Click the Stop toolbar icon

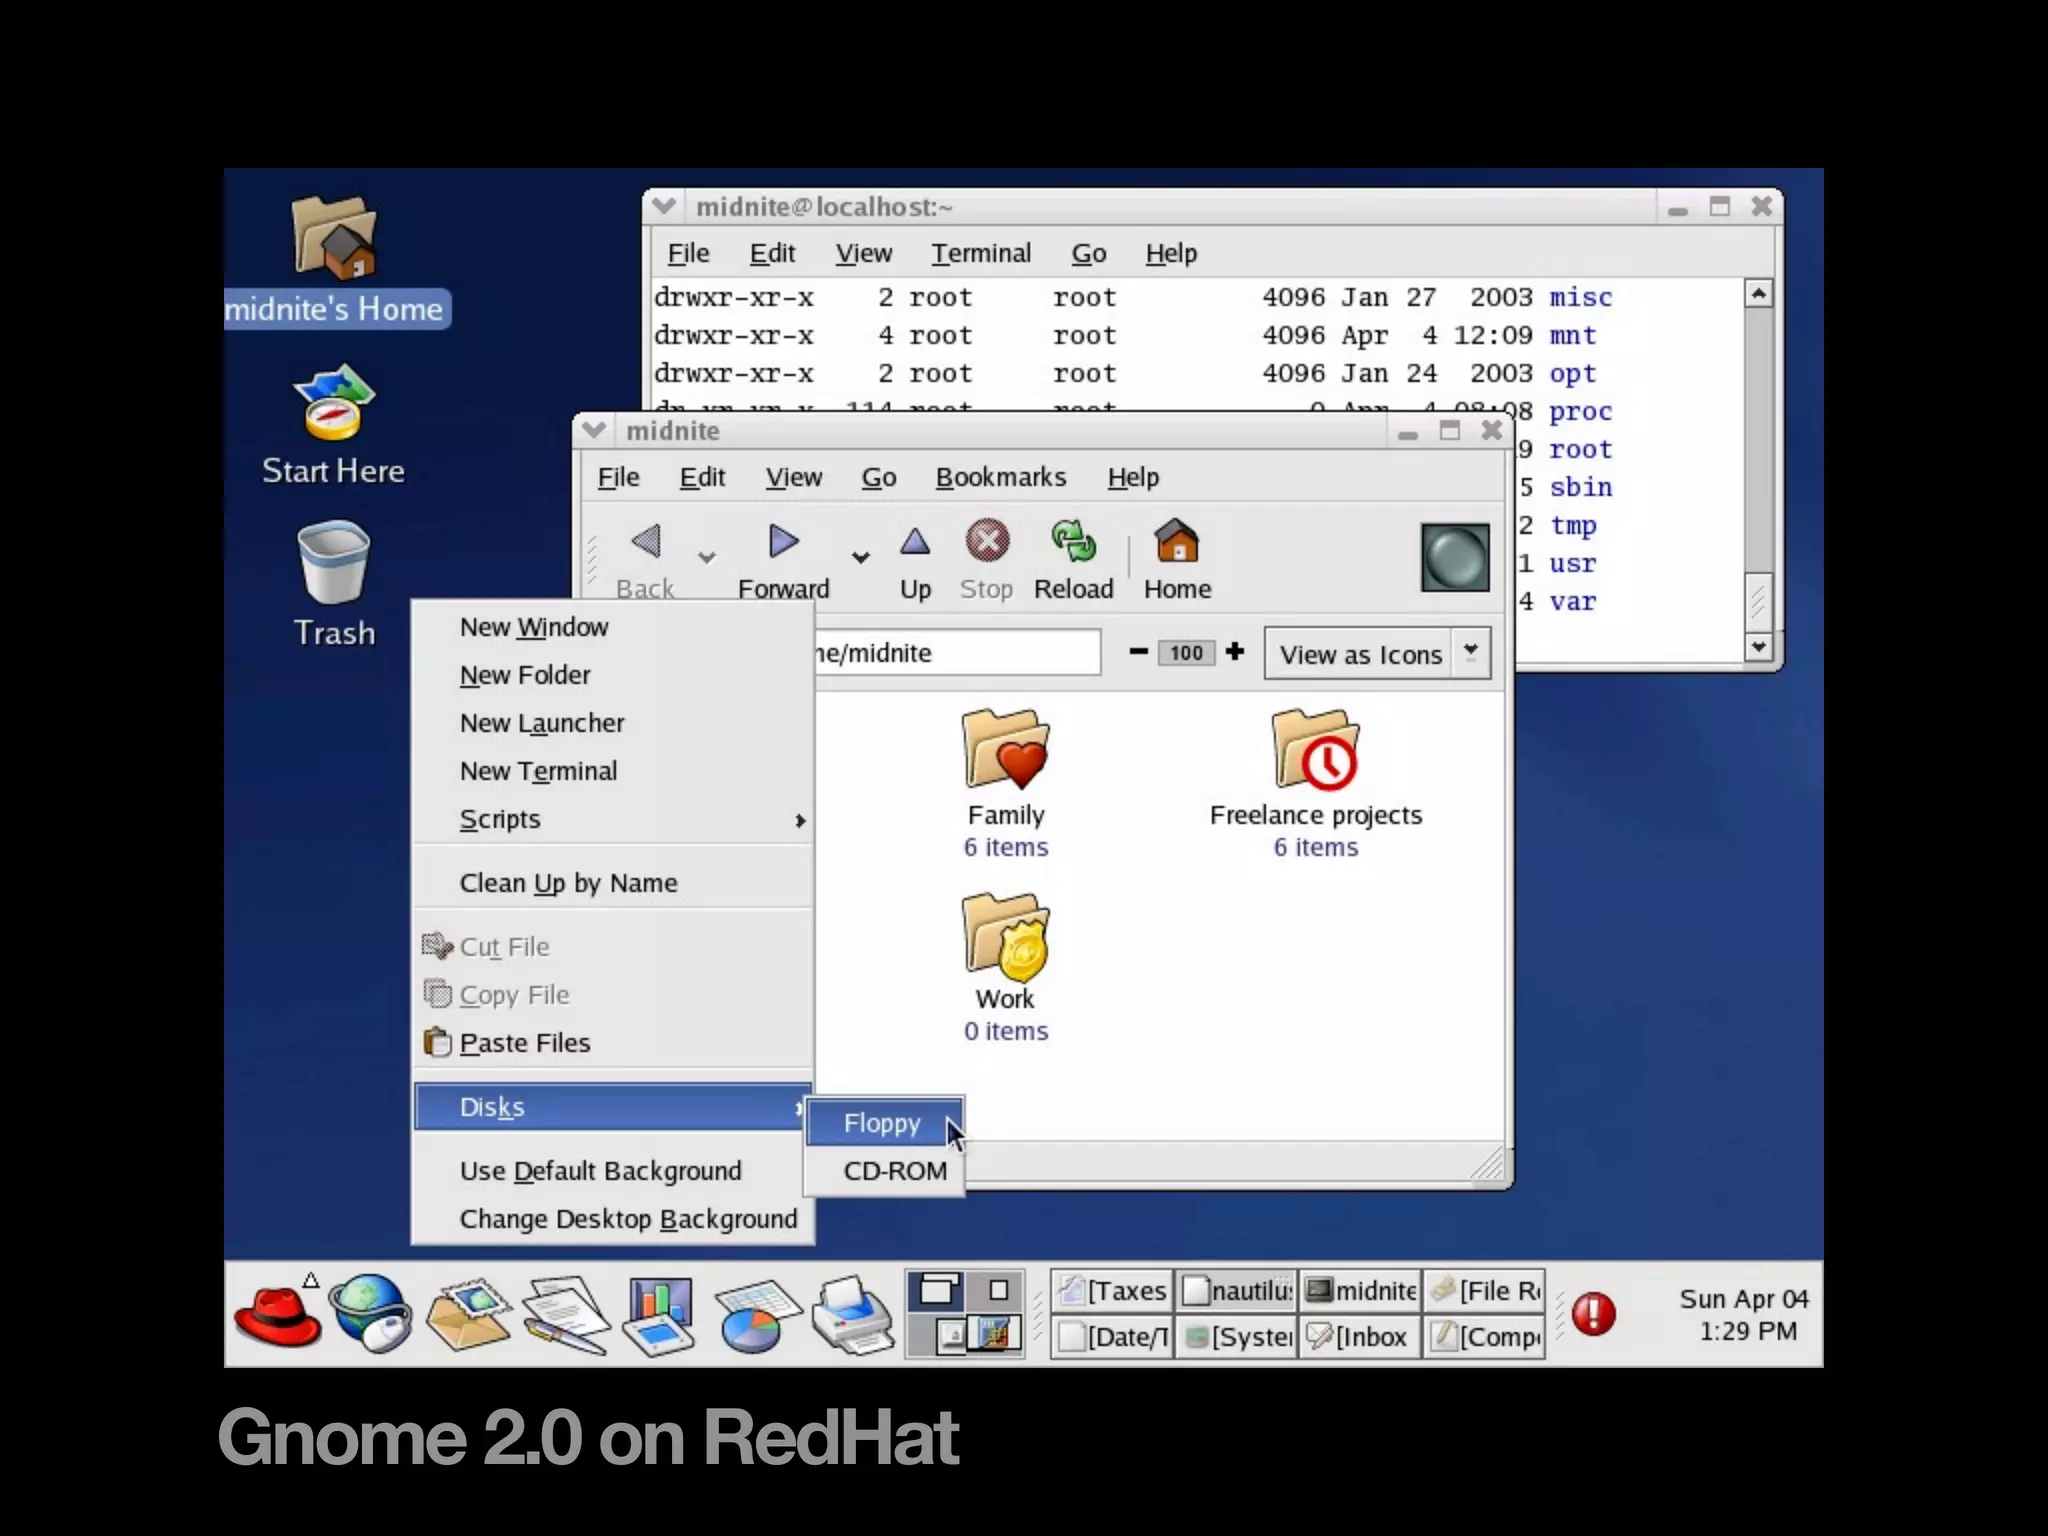987,561
